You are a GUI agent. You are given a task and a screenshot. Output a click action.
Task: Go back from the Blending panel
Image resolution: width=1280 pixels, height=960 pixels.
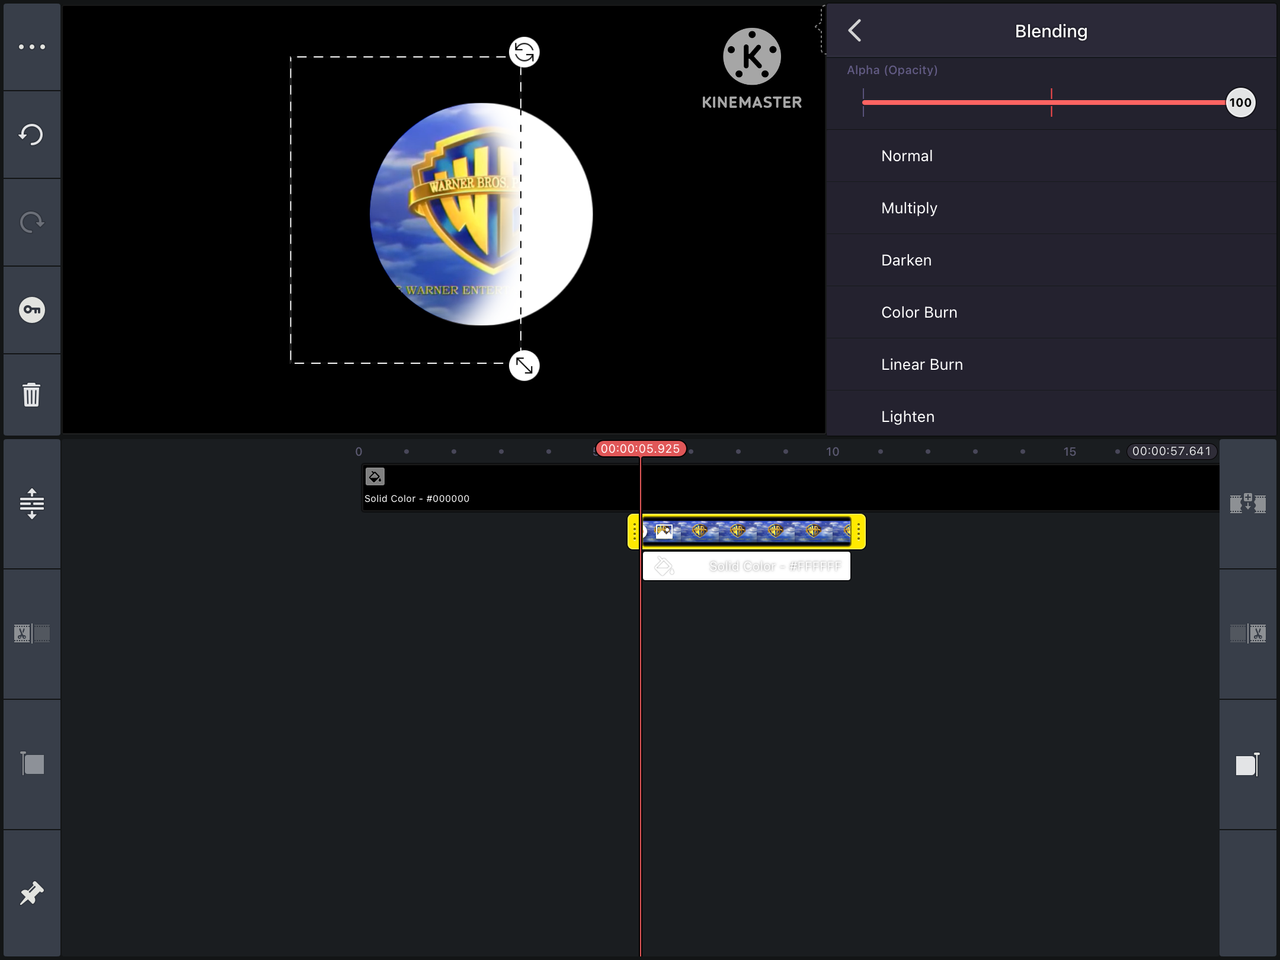pyautogui.click(x=855, y=31)
